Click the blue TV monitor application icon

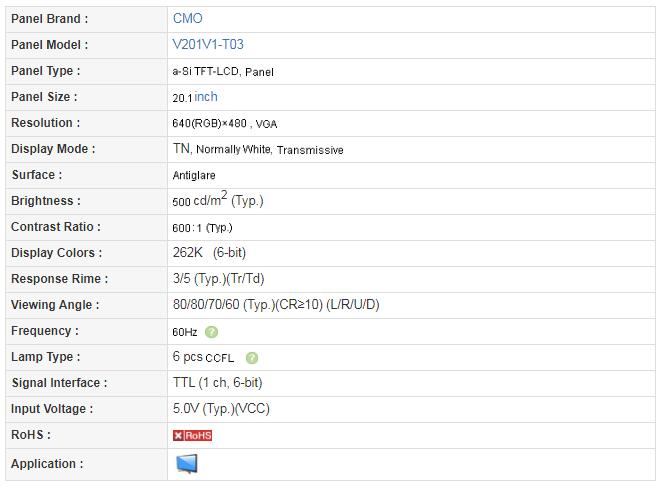click(187, 464)
